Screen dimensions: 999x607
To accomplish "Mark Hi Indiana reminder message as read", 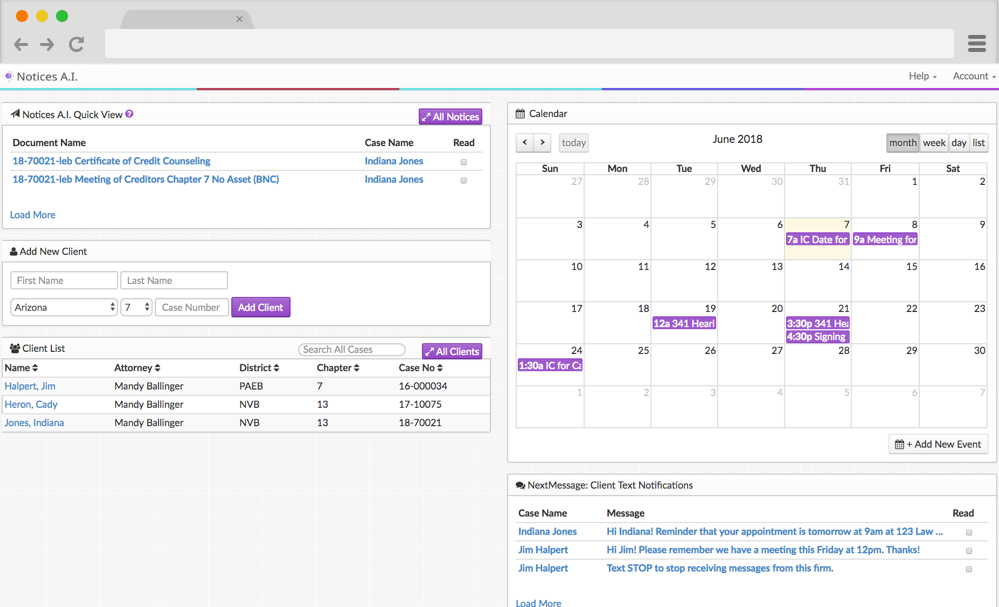I will coord(969,532).
